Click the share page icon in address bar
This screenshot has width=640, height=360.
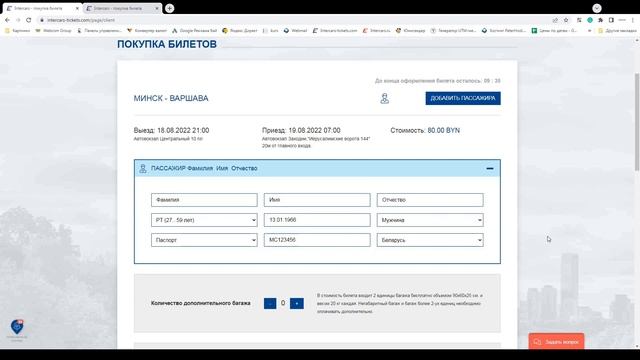coord(555,20)
